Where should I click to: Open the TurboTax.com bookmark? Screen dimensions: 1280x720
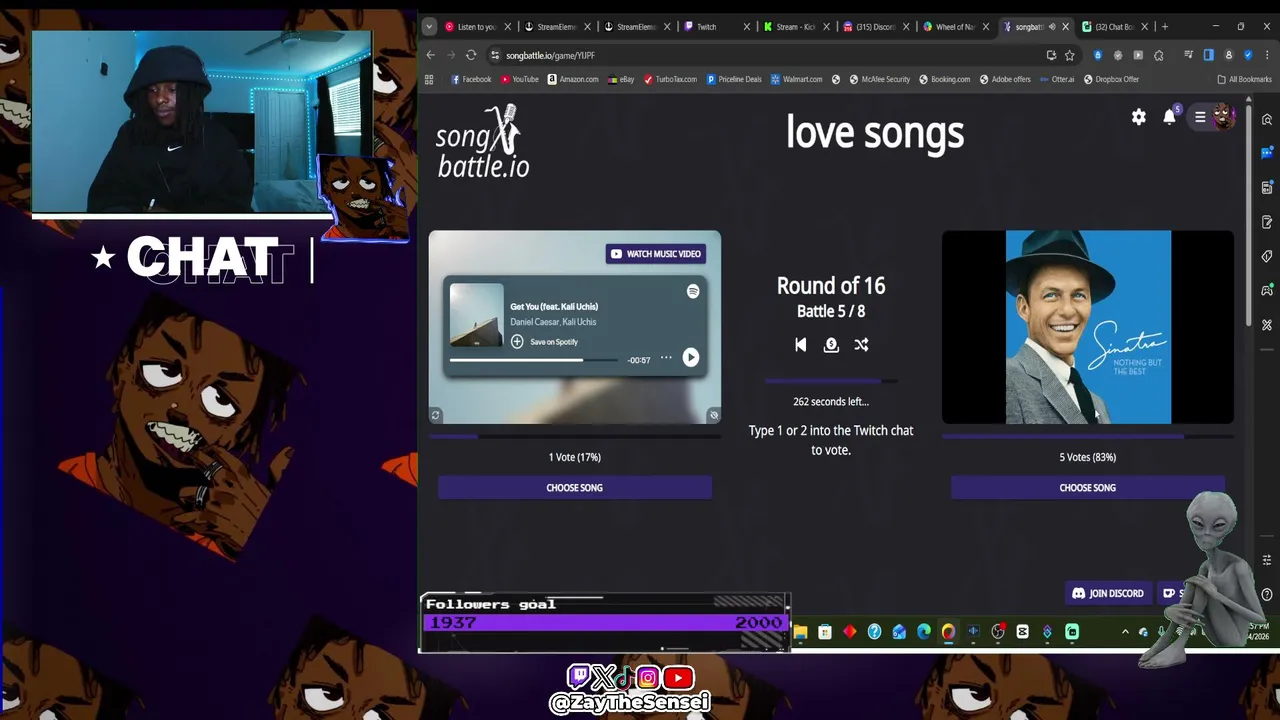click(670, 79)
